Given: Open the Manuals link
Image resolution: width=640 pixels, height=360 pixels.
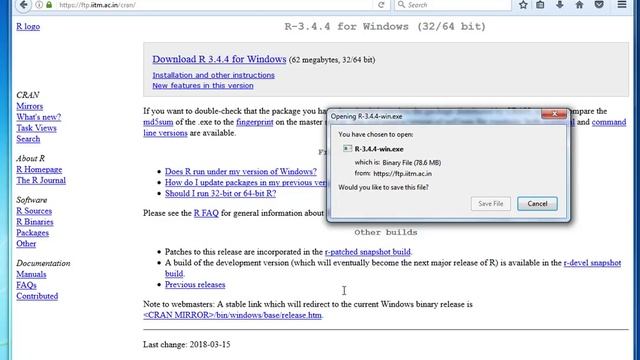Looking at the screenshot, I should point(31,274).
